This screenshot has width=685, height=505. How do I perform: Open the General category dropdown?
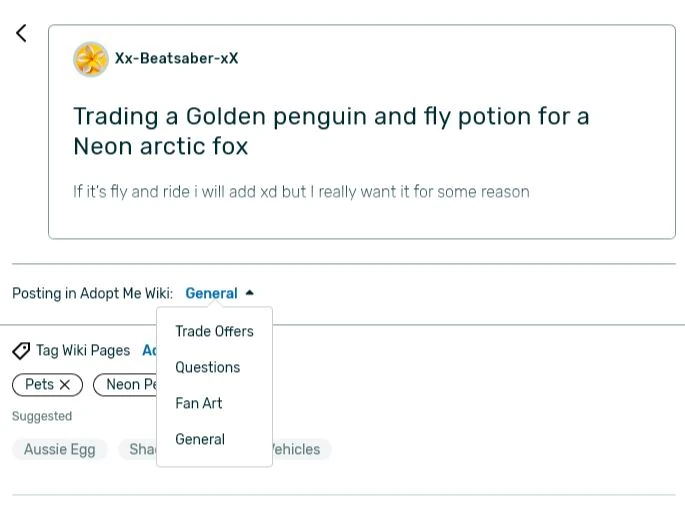(x=211, y=294)
